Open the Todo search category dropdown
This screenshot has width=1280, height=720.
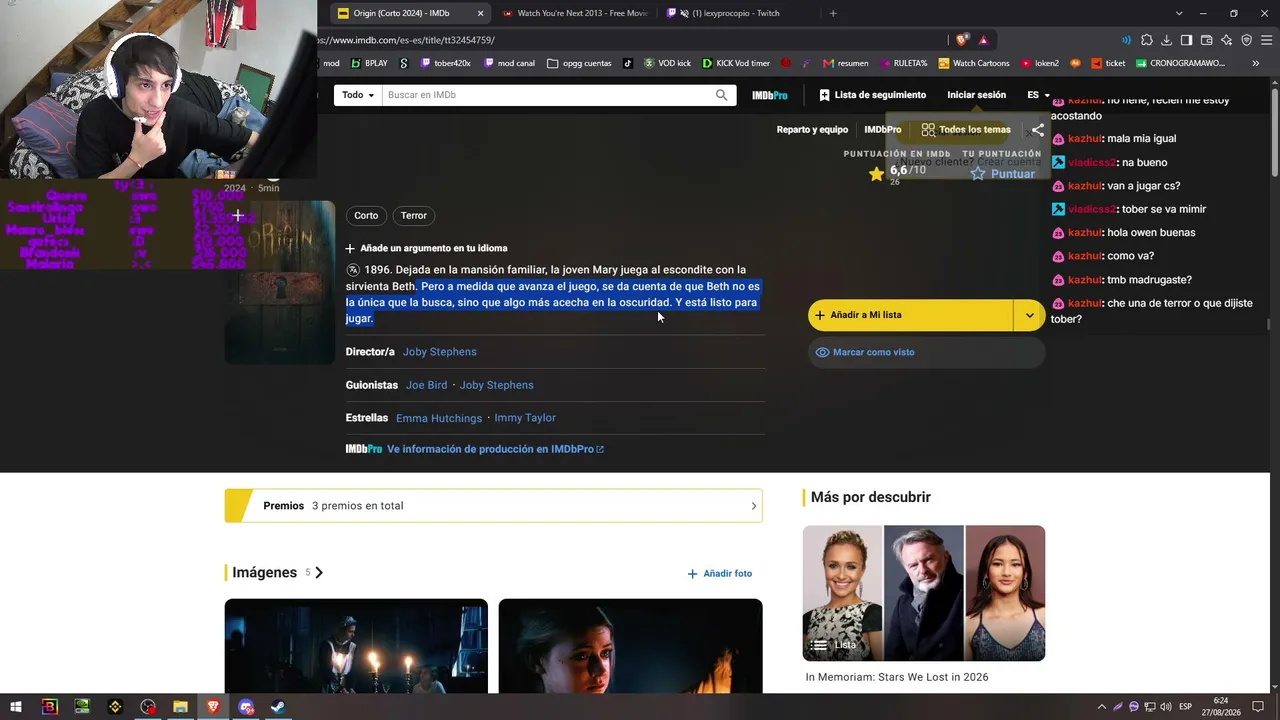(358, 95)
